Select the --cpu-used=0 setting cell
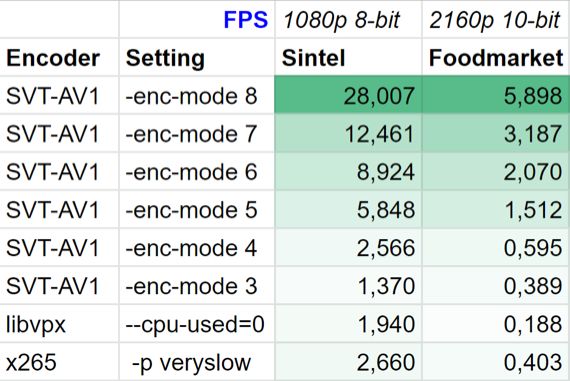The height and width of the screenshot is (381, 570). click(x=197, y=324)
